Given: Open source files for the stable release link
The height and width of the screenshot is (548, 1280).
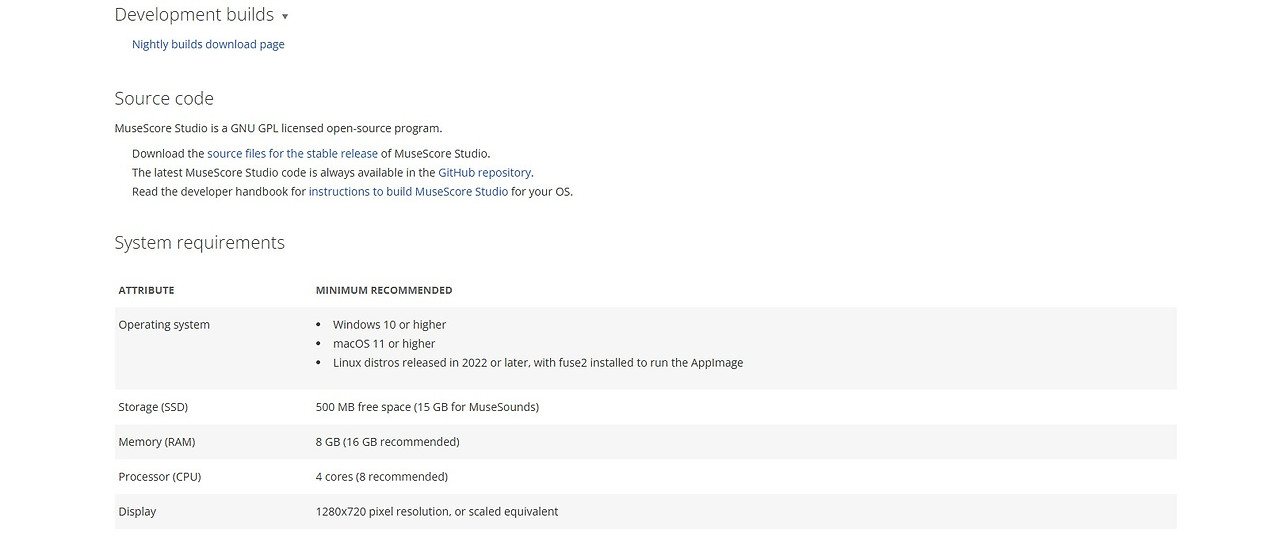Looking at the screenshot, I should [x=292, y=154].
